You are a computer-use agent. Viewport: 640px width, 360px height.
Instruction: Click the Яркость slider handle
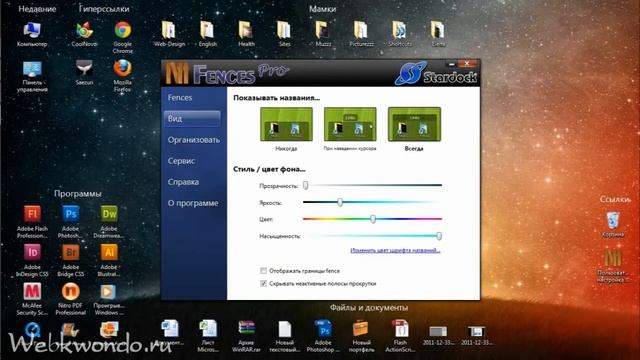click(340, 202)
